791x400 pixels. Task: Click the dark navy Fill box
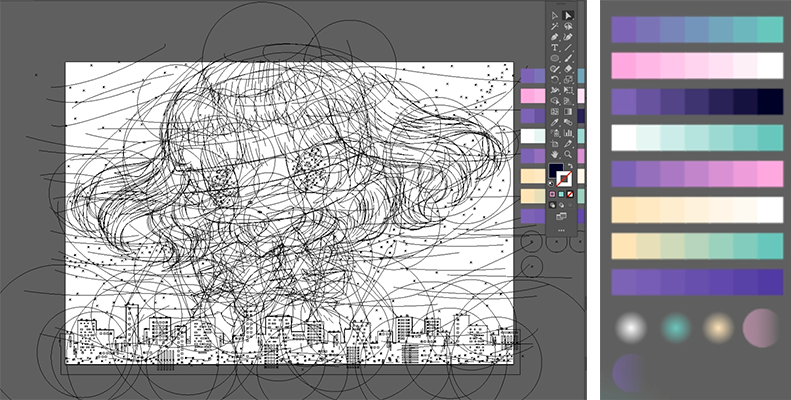click(554, 169)
